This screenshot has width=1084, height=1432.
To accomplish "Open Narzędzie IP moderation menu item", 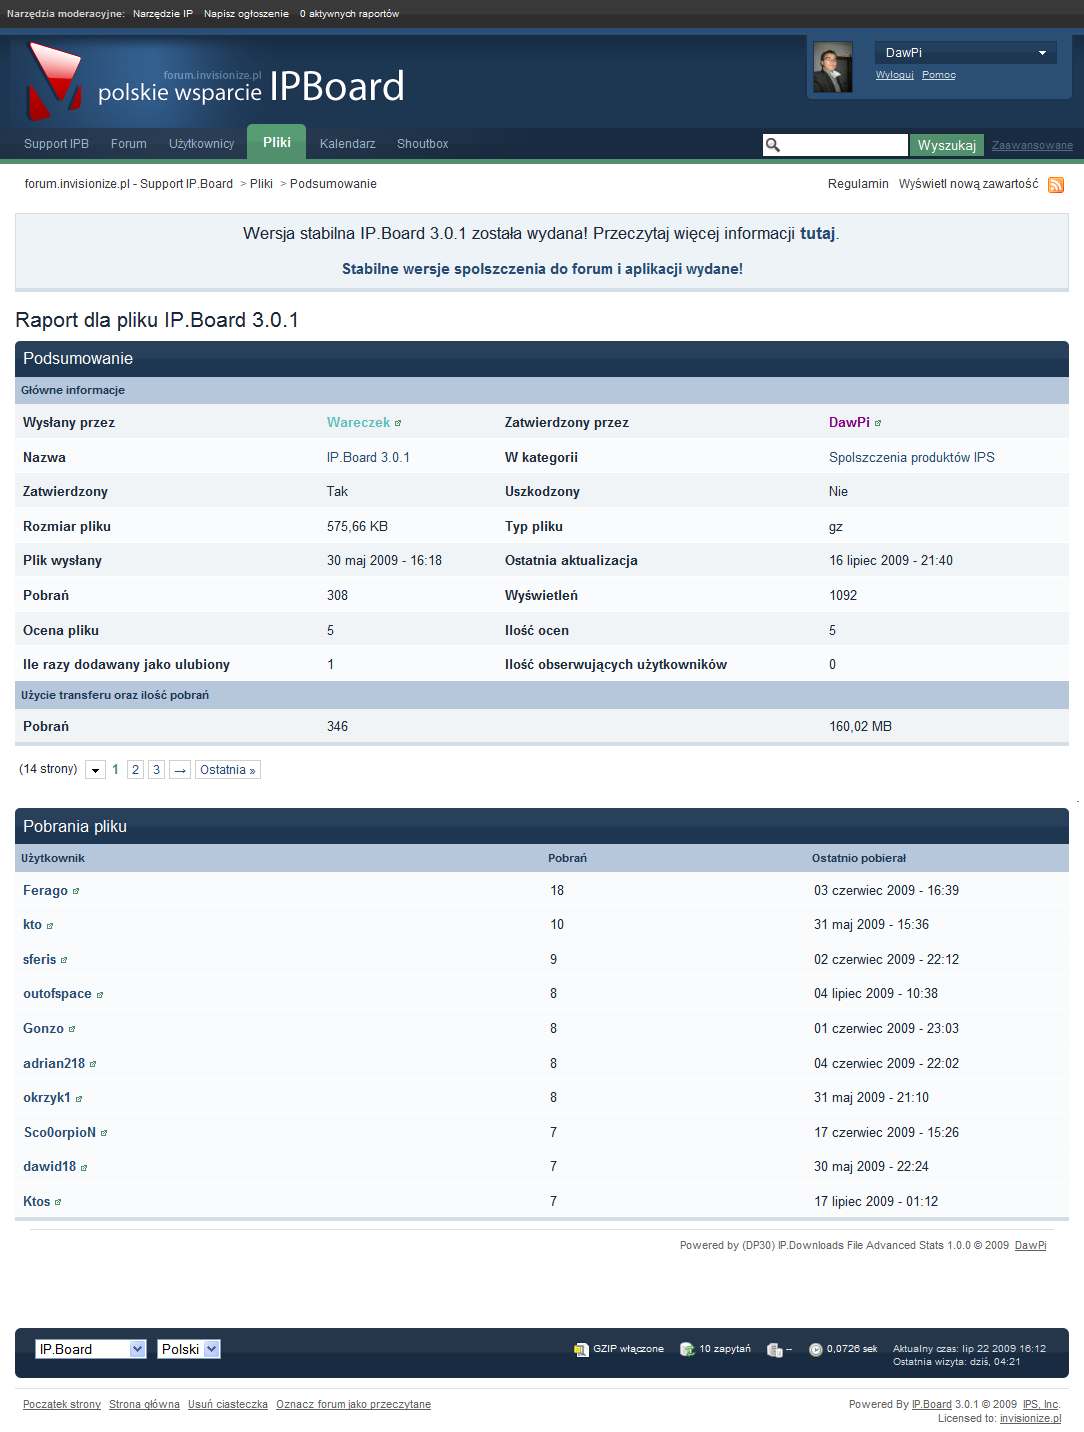I will pyautogui.click(x=162, y=14).
